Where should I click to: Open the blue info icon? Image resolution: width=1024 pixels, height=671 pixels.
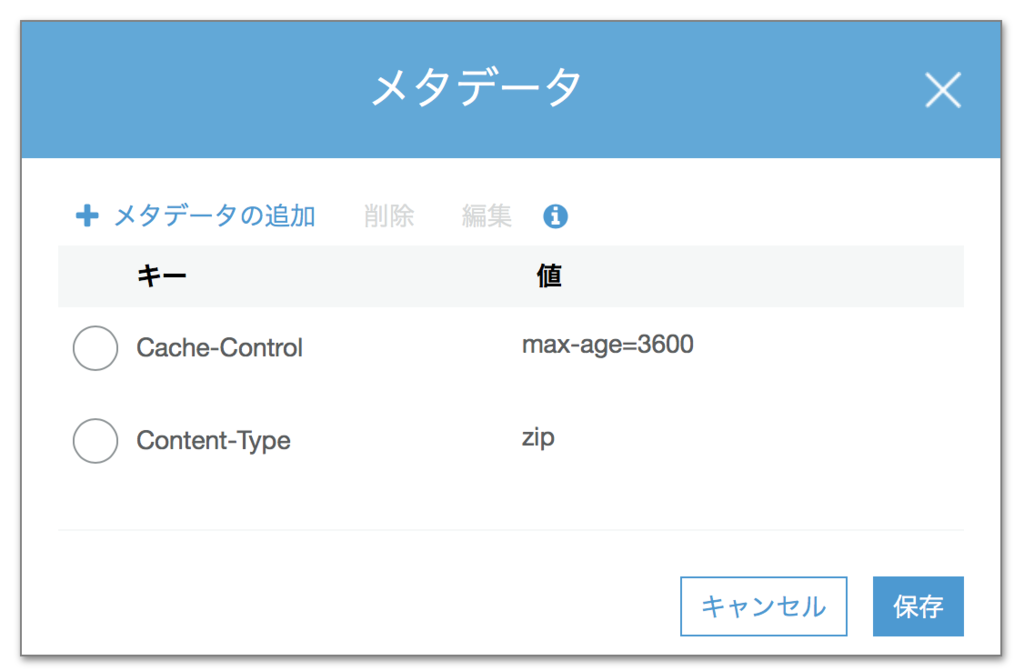[555, 216]
